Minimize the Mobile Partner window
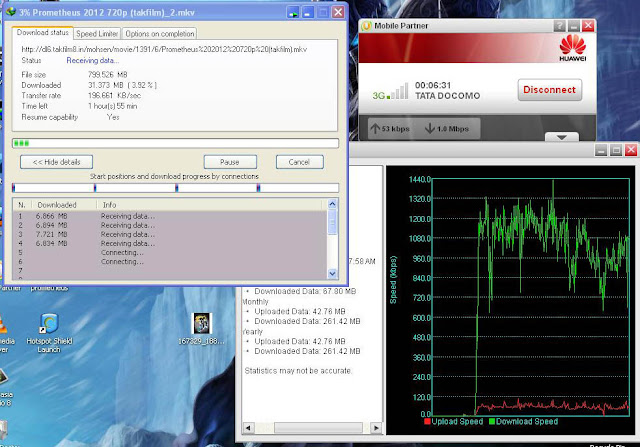The image size is (640, 447). [x=573, y=26]
